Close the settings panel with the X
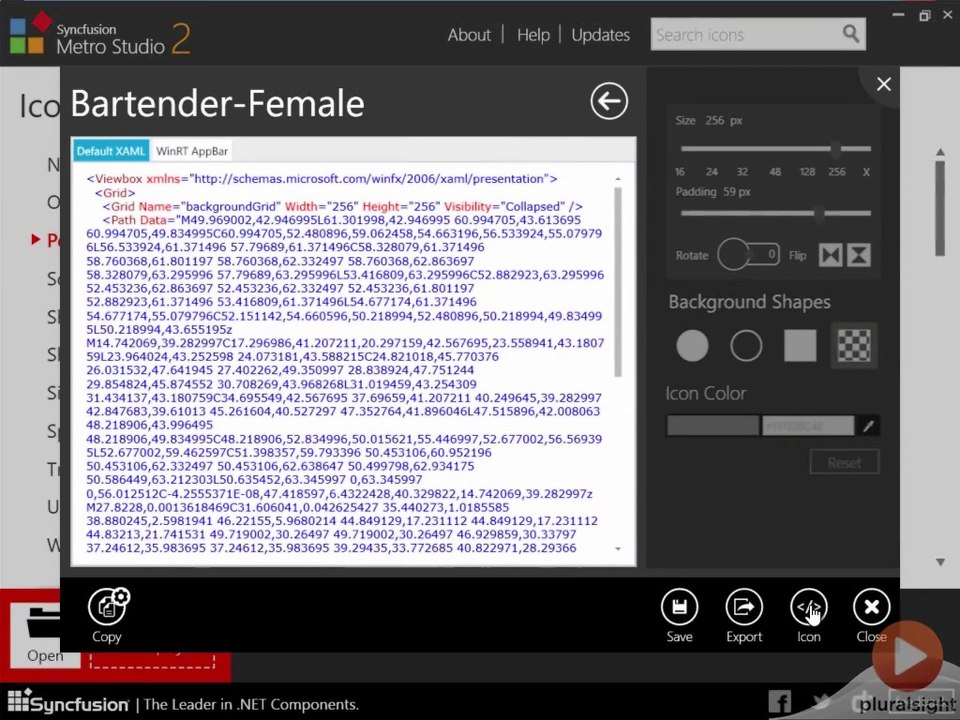 883,84
